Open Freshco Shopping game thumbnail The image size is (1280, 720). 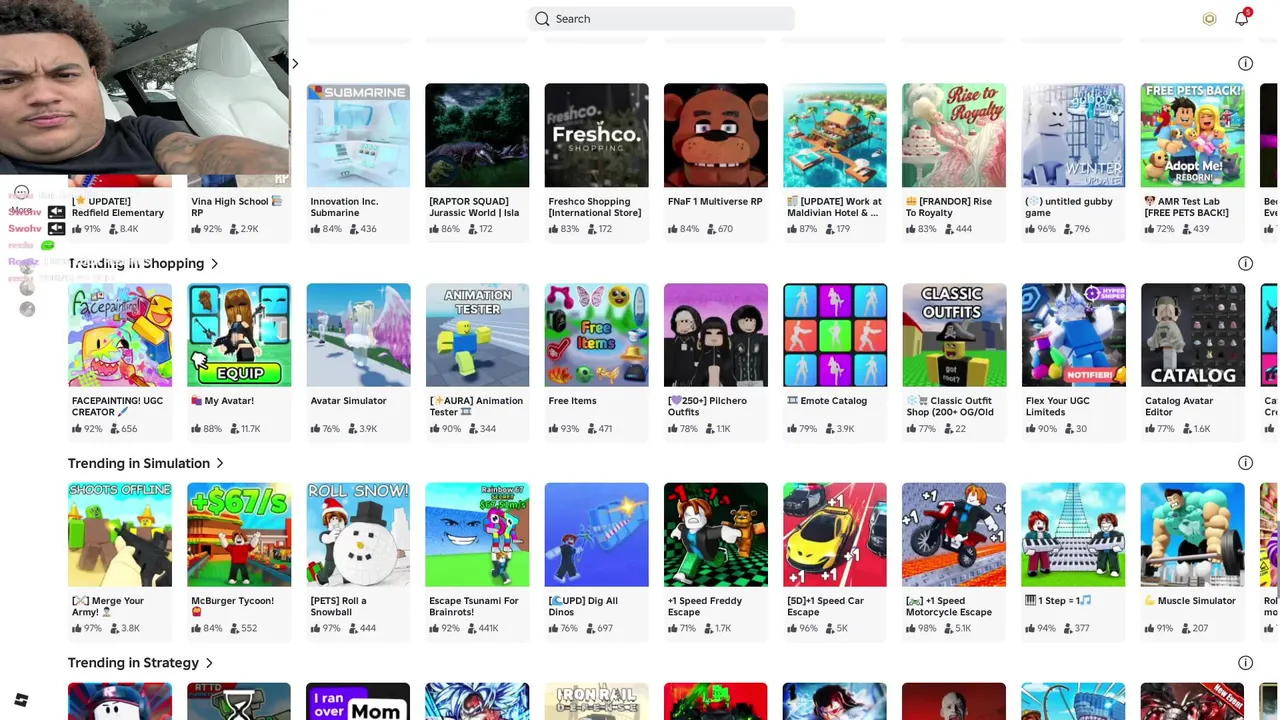[x=596, y=135]
